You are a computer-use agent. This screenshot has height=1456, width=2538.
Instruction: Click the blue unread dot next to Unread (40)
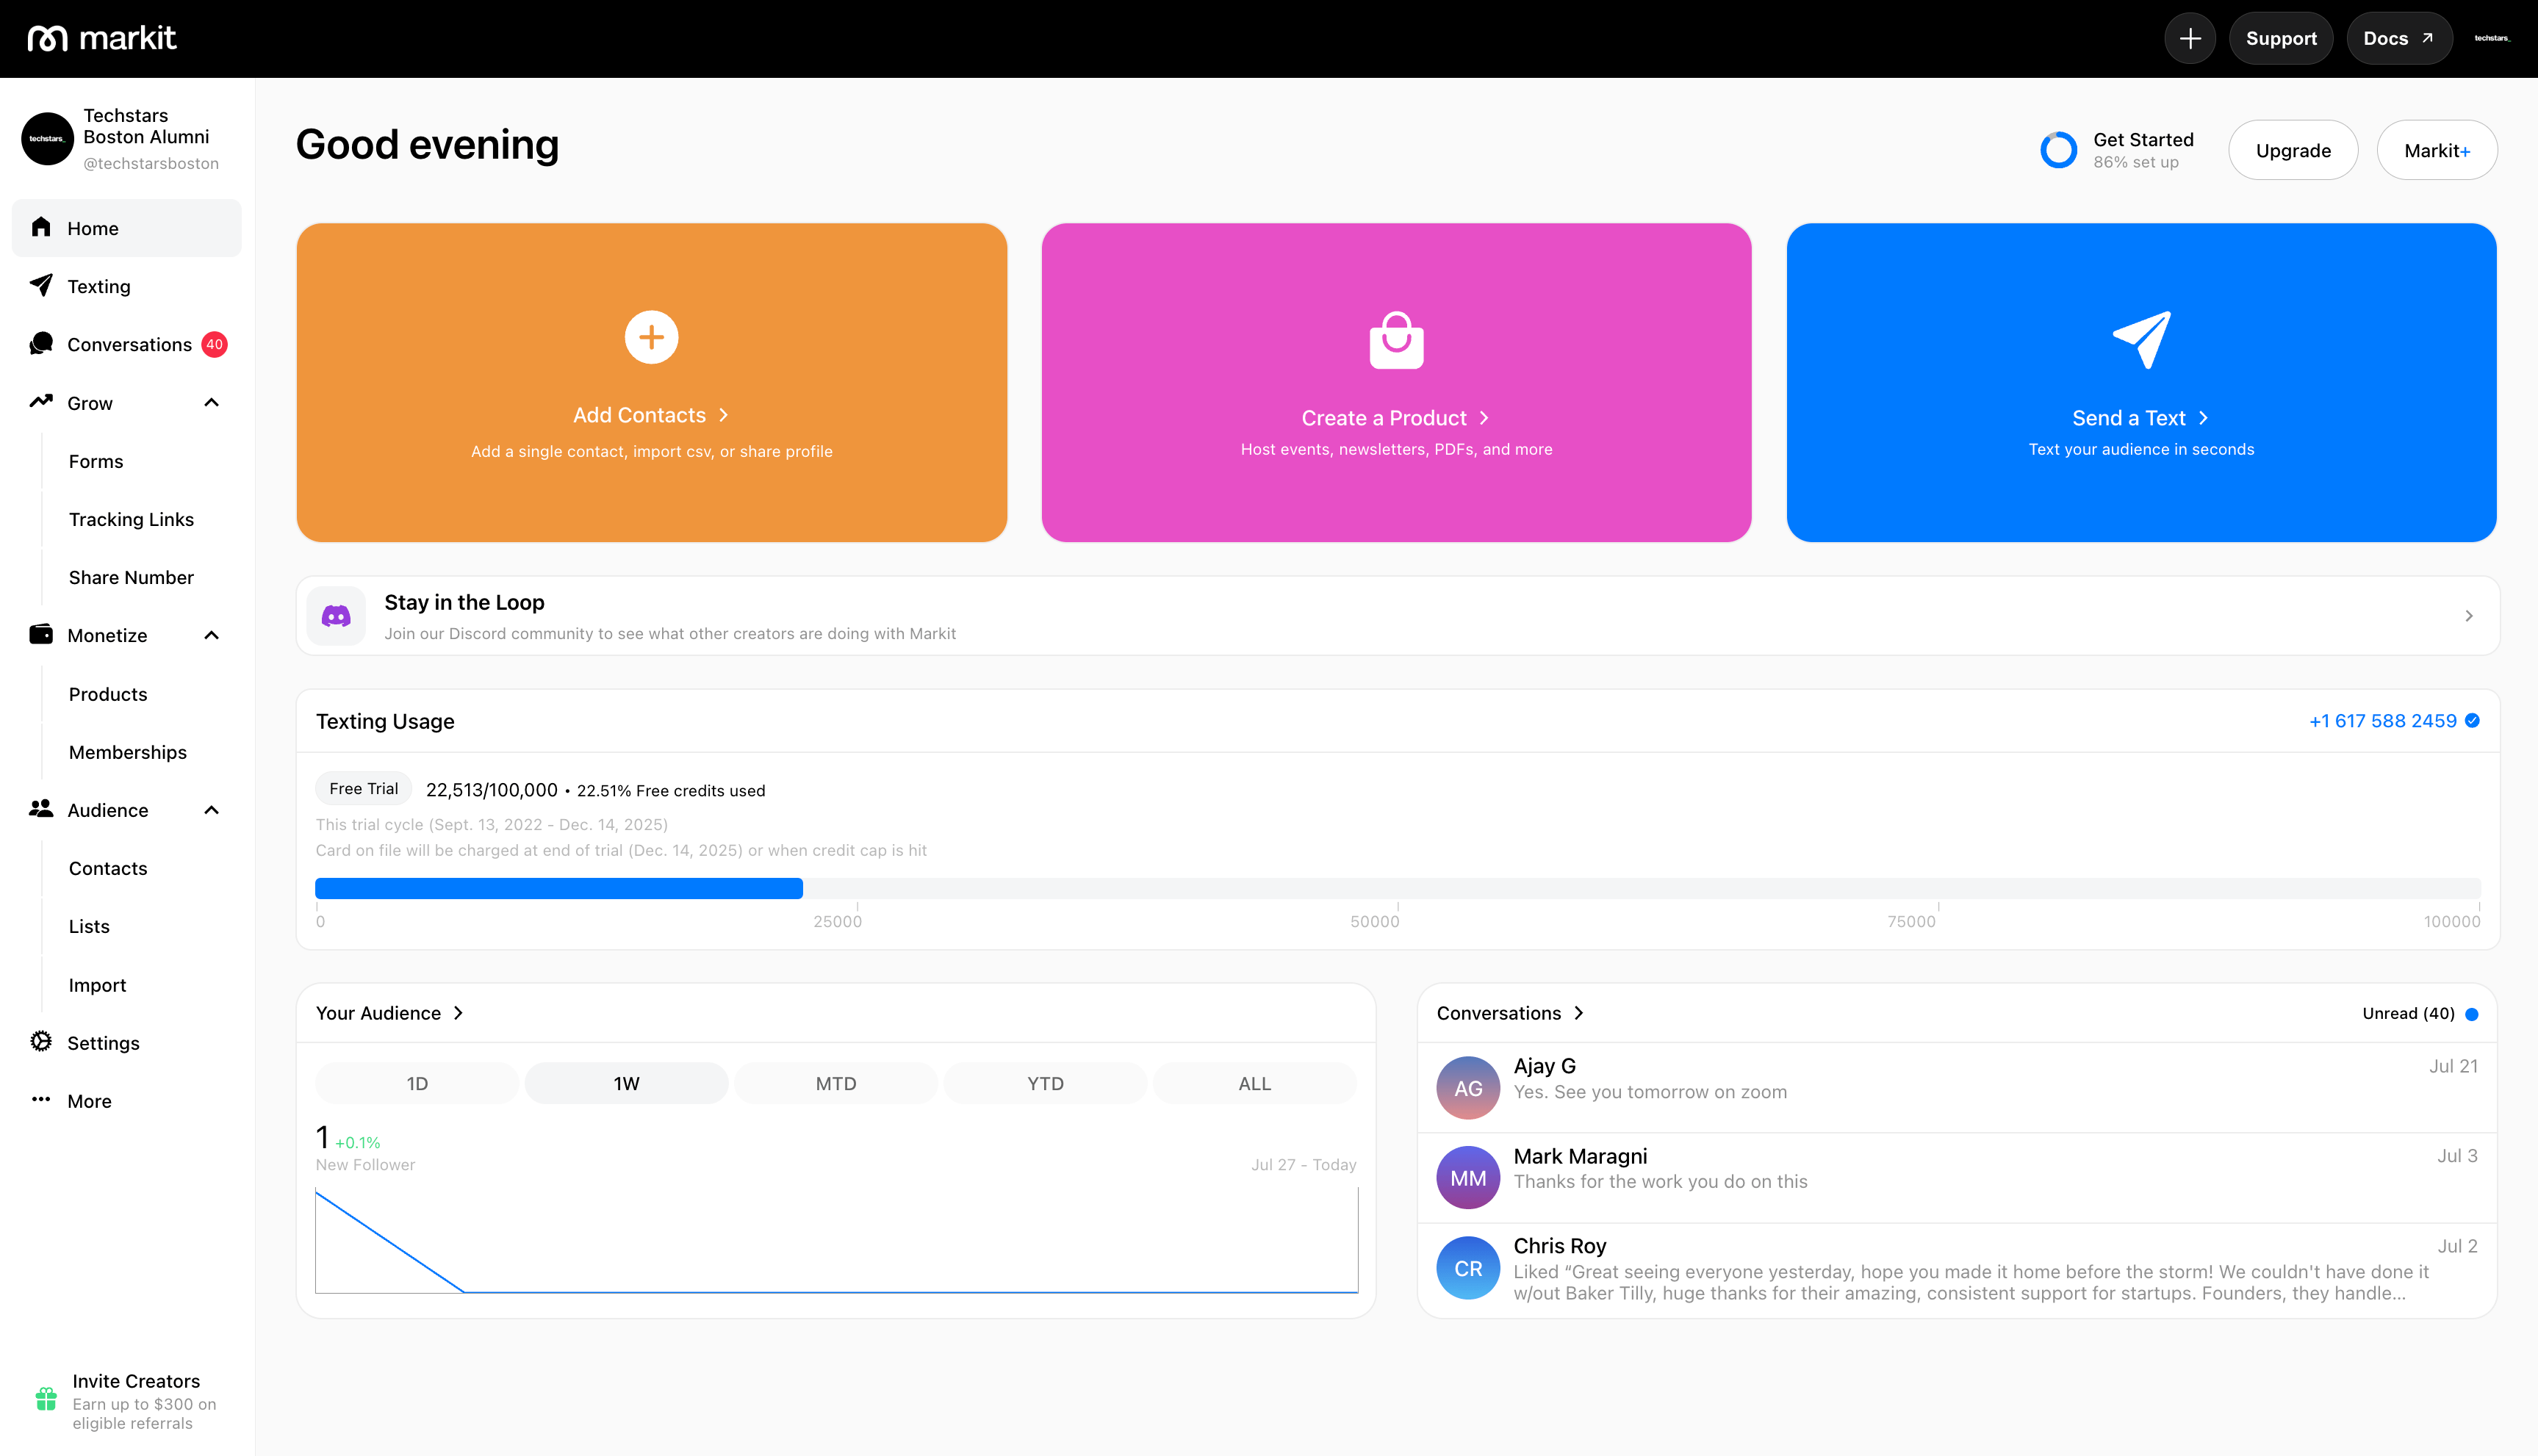click(2472, 1014)
